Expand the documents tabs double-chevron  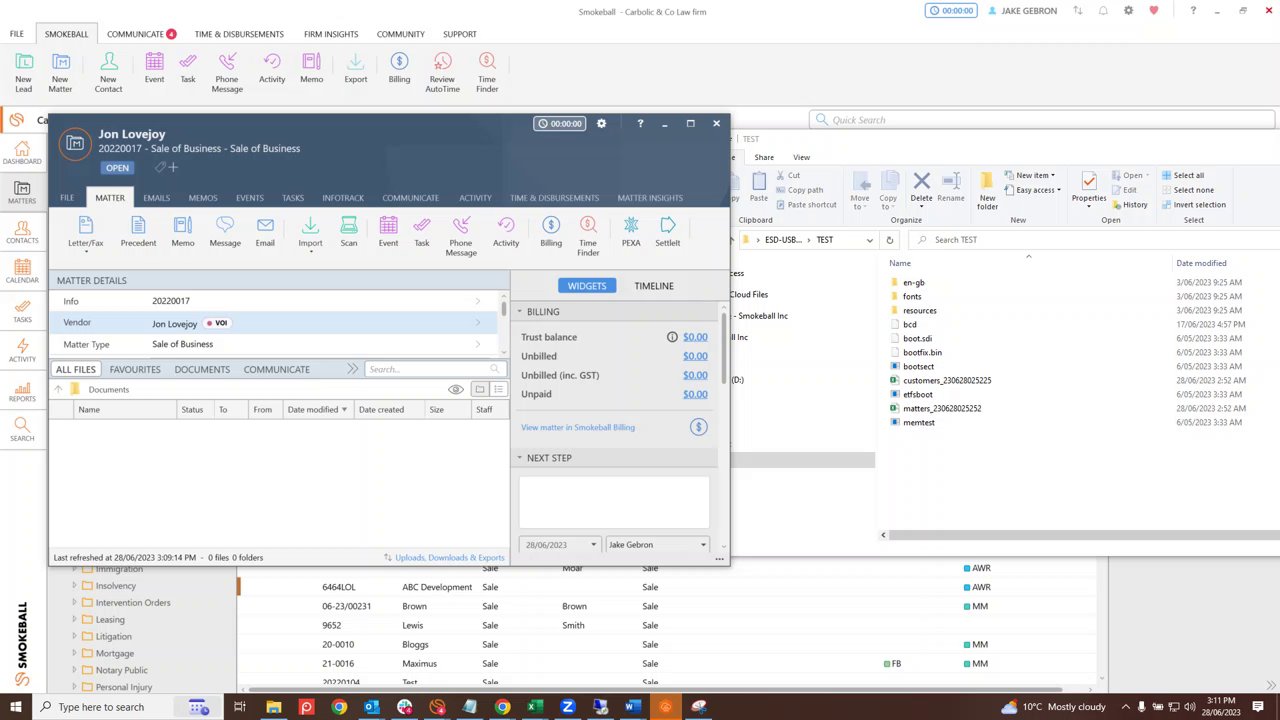tap(352, 369)
